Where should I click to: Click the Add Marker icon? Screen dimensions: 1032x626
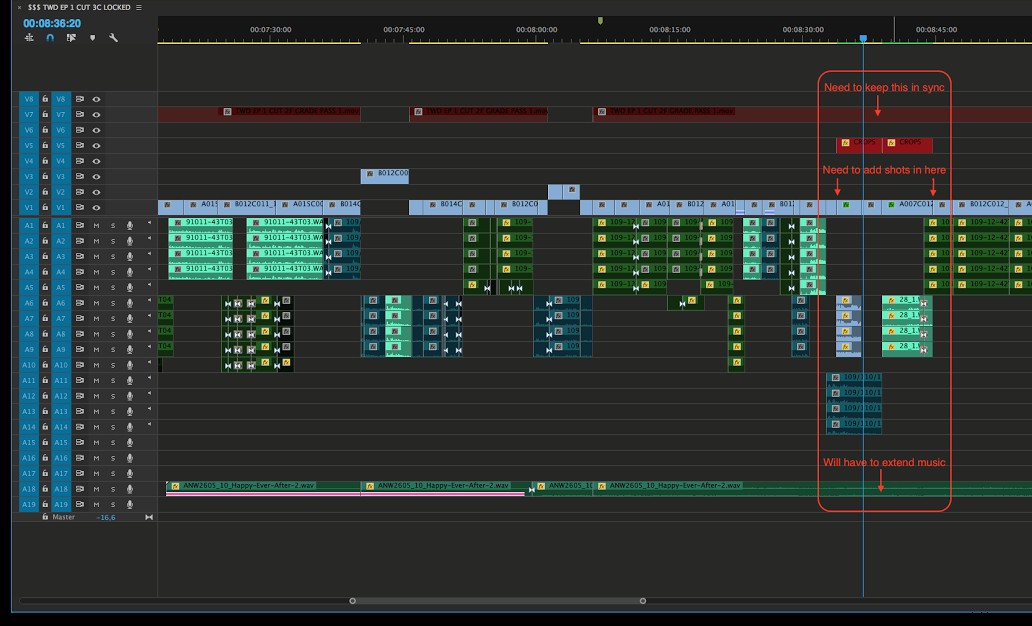[93, 40]
